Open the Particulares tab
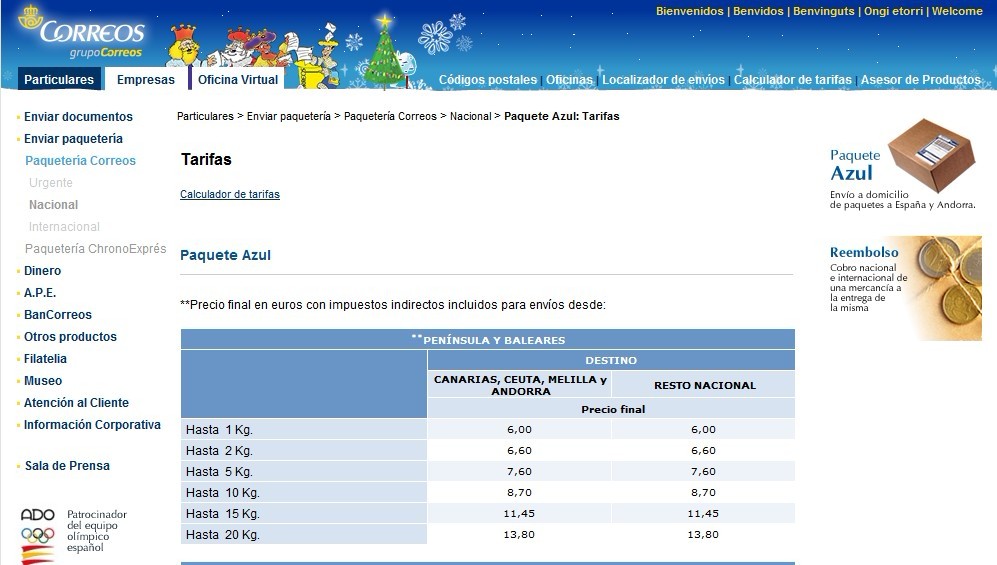 coord(59,79)
